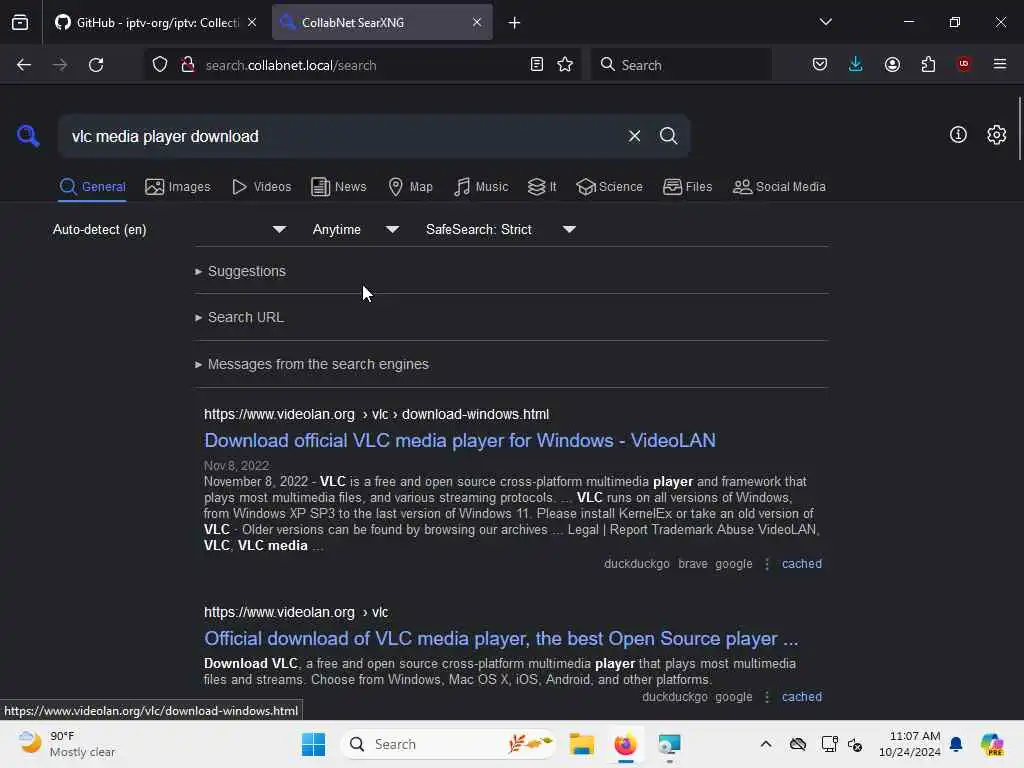Open the News category

pyautogui.click(x=338, y=187)
